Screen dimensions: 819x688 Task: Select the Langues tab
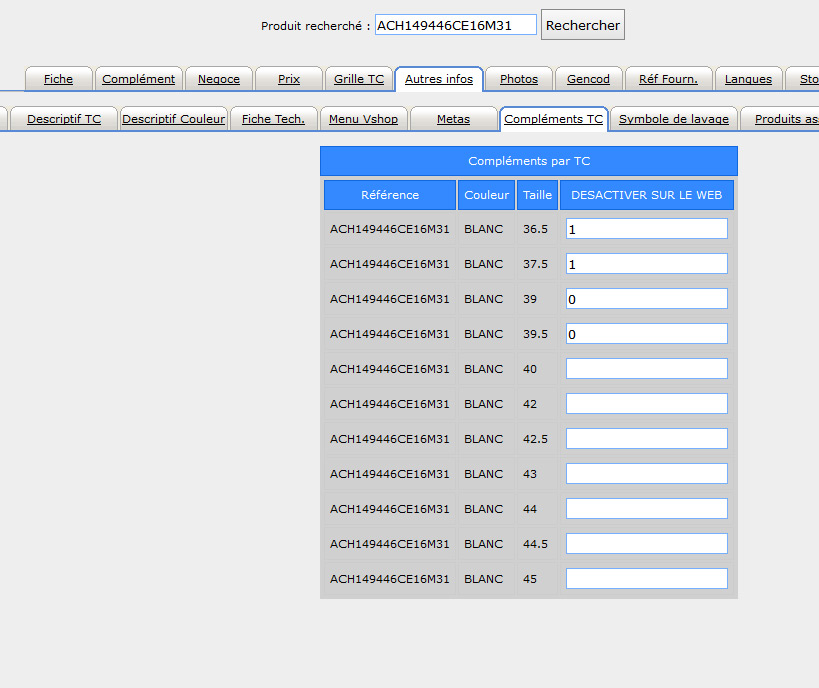(x=747, y=79)
